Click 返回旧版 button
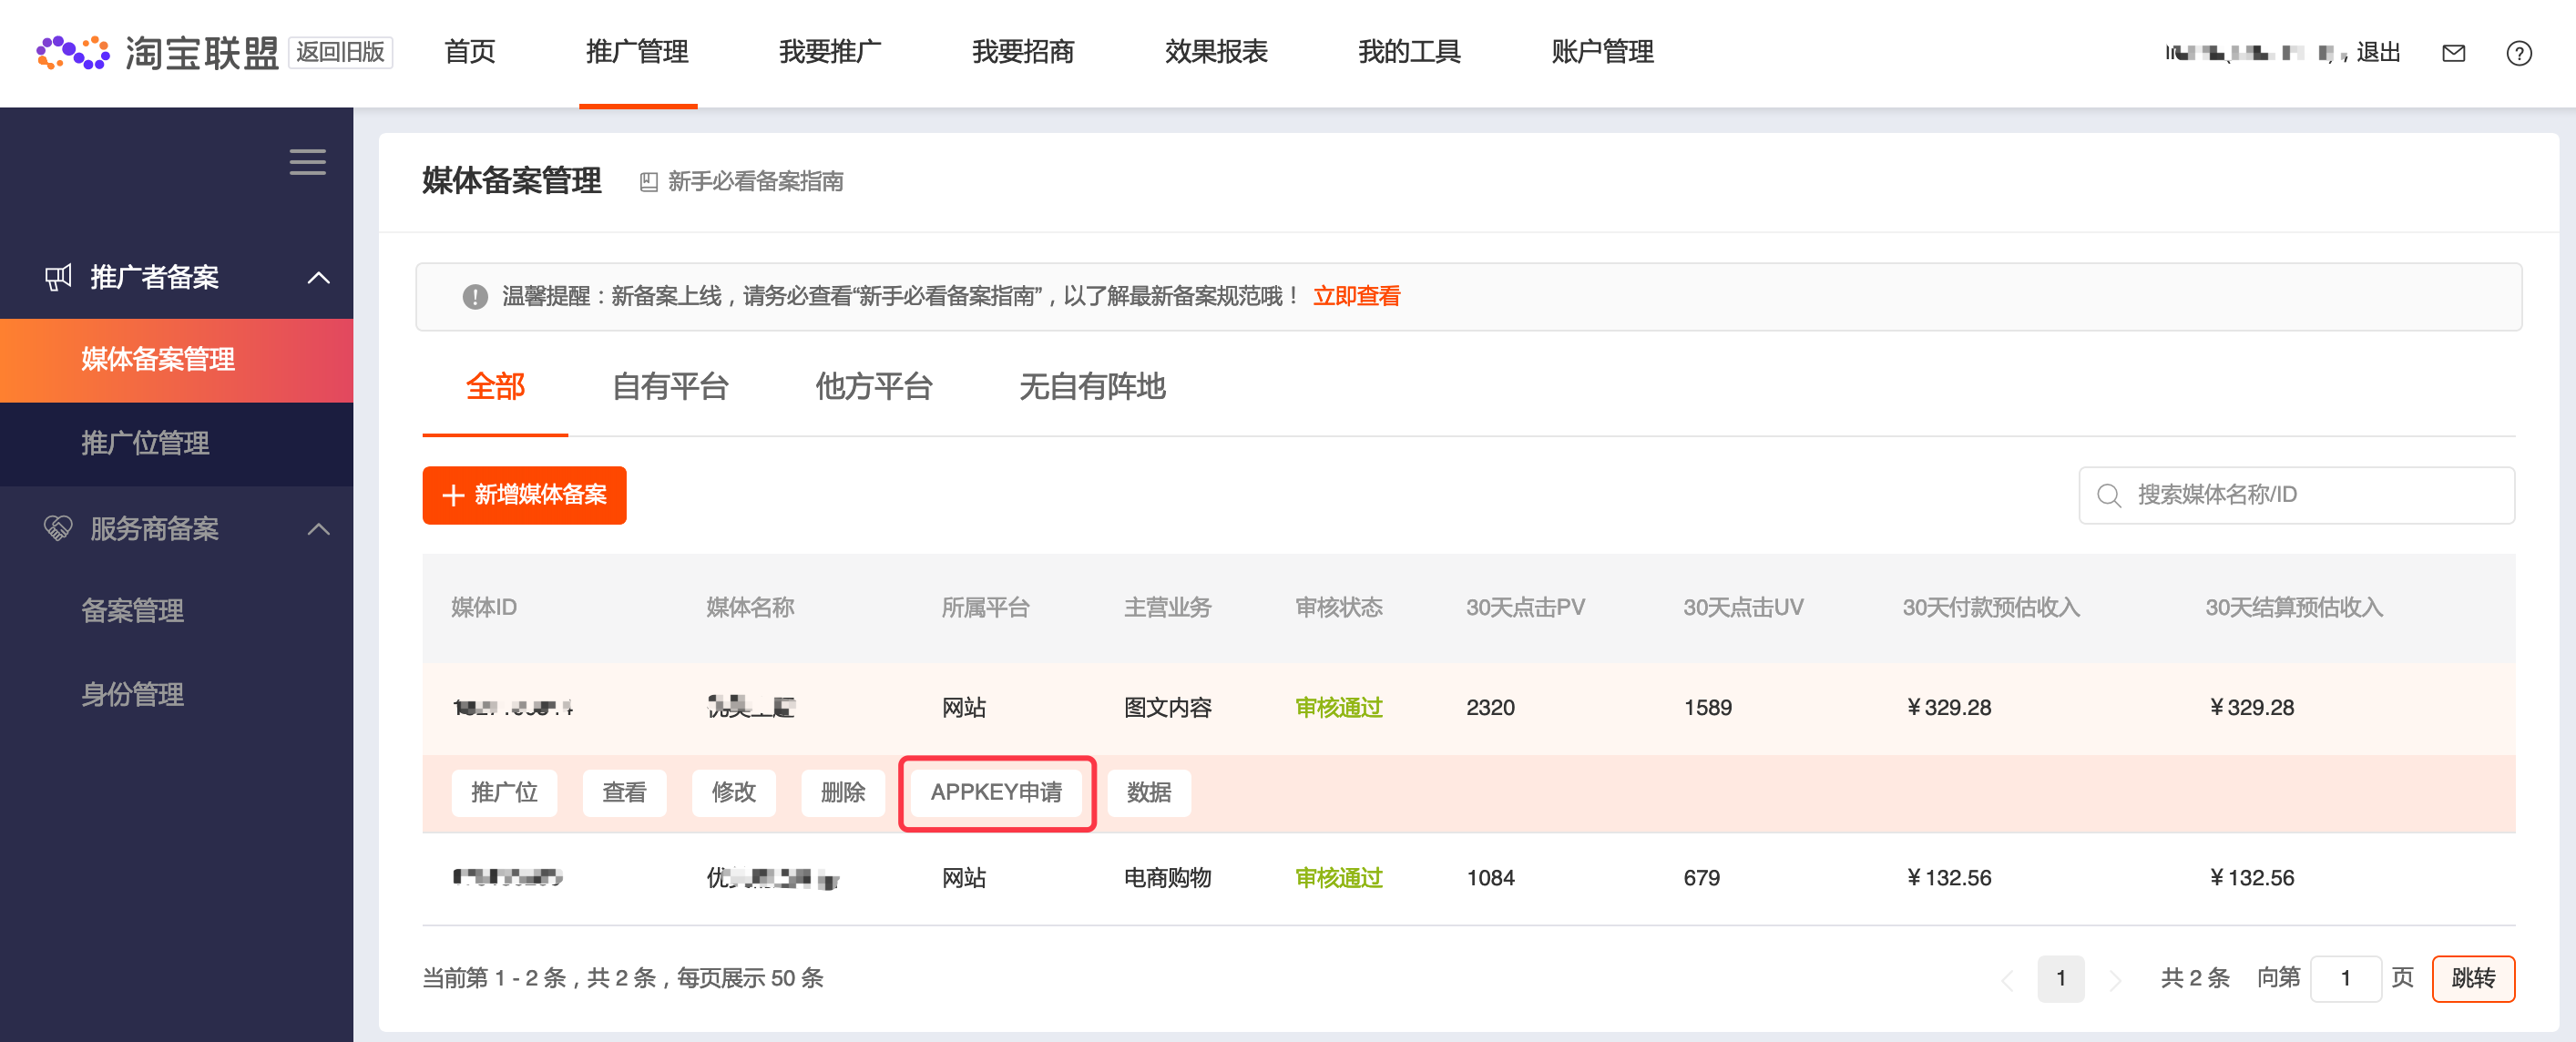This screenshot has width=2576, height=1042. click(340, 52)
